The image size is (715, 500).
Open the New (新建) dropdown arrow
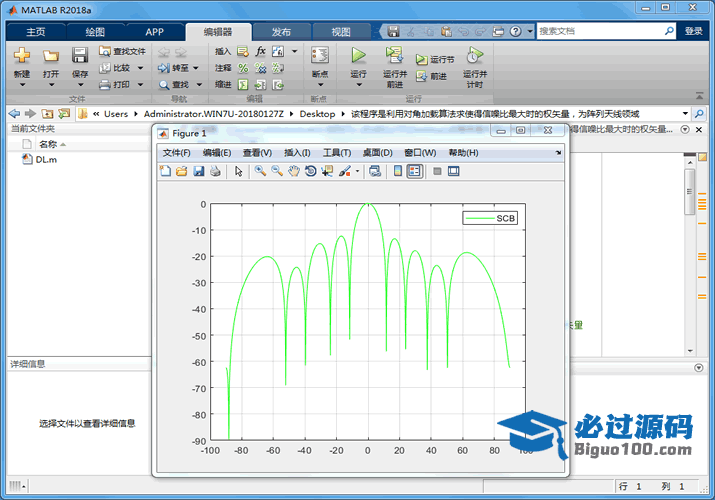pos(22,85)
